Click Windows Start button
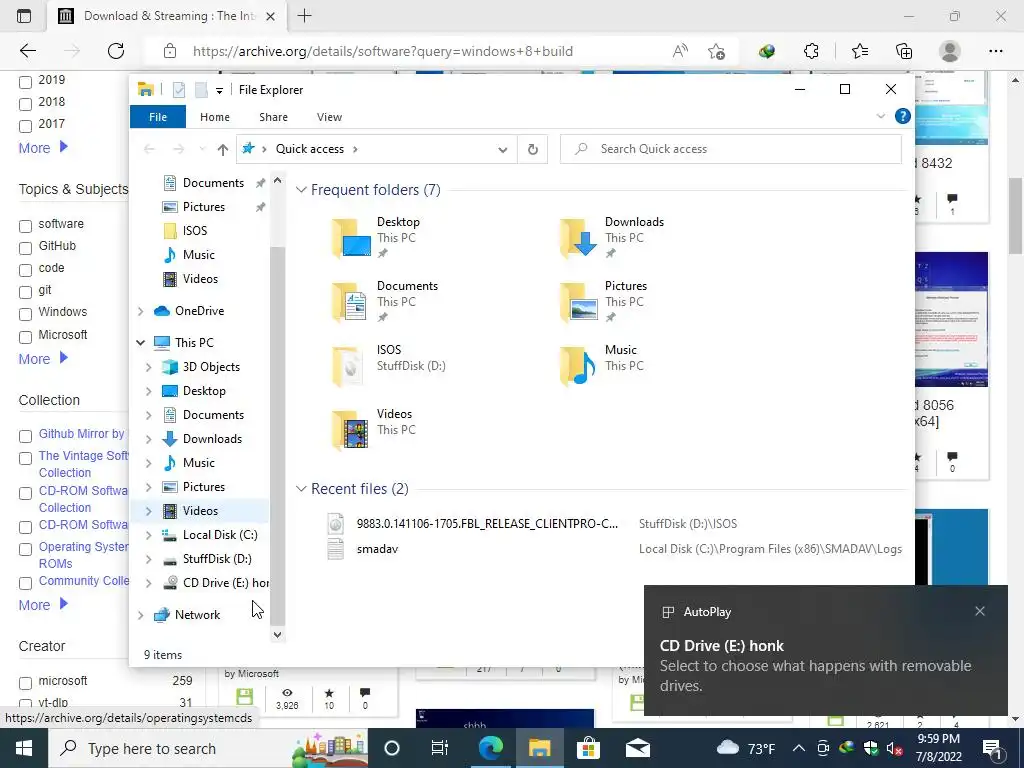1024x768 pixels. click(x=24, y=748)
